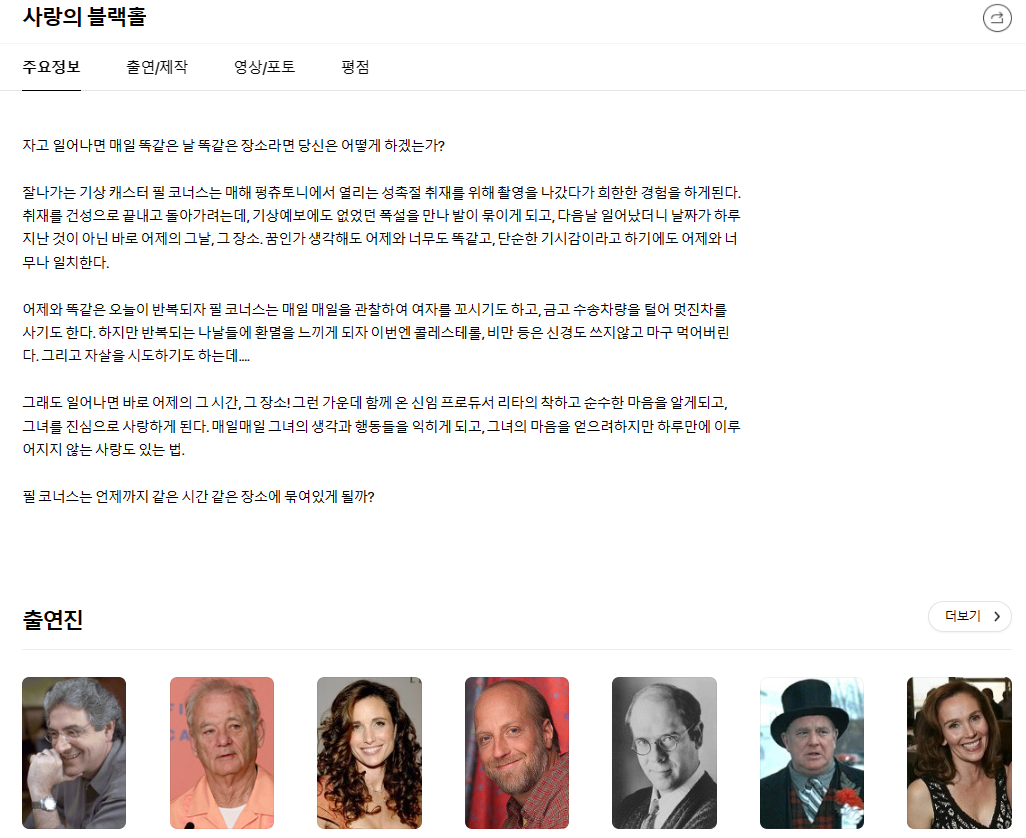Click the 더보기 button for cast
1026x838 pixels.
[x=970, y=616]
